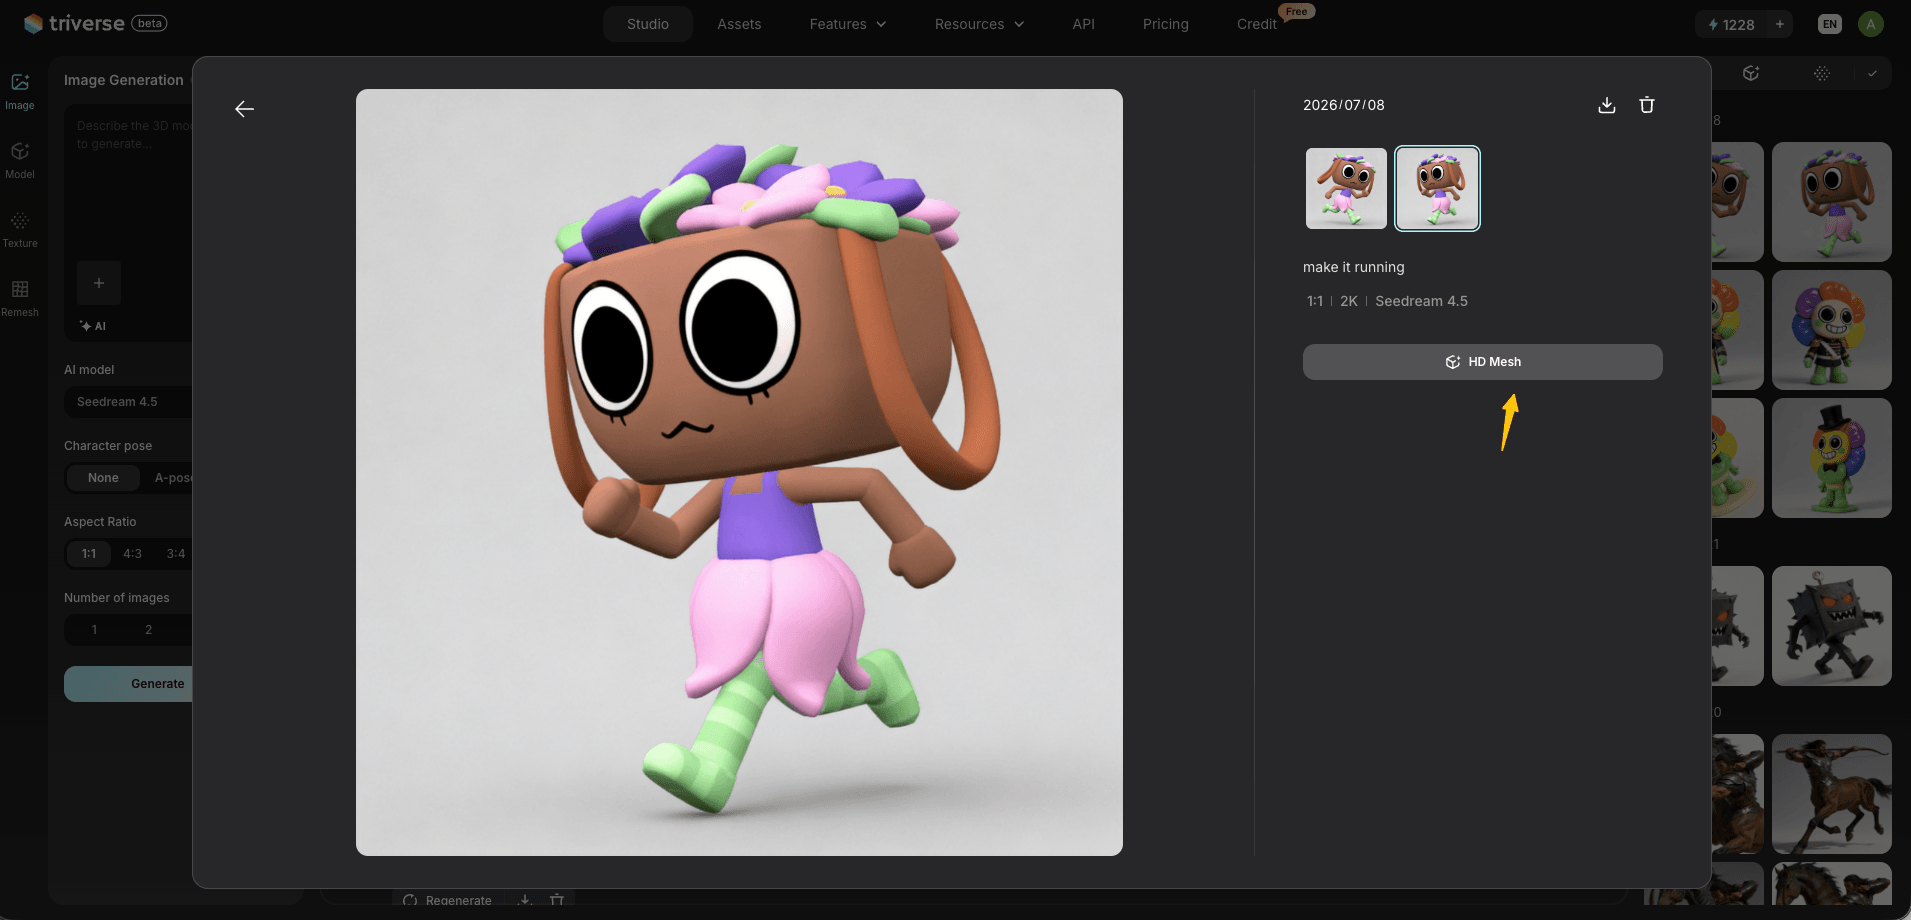Open the Seedream 4.5 AI model selector
Screen dimensions: 1911x920
(x=128, y=402)
